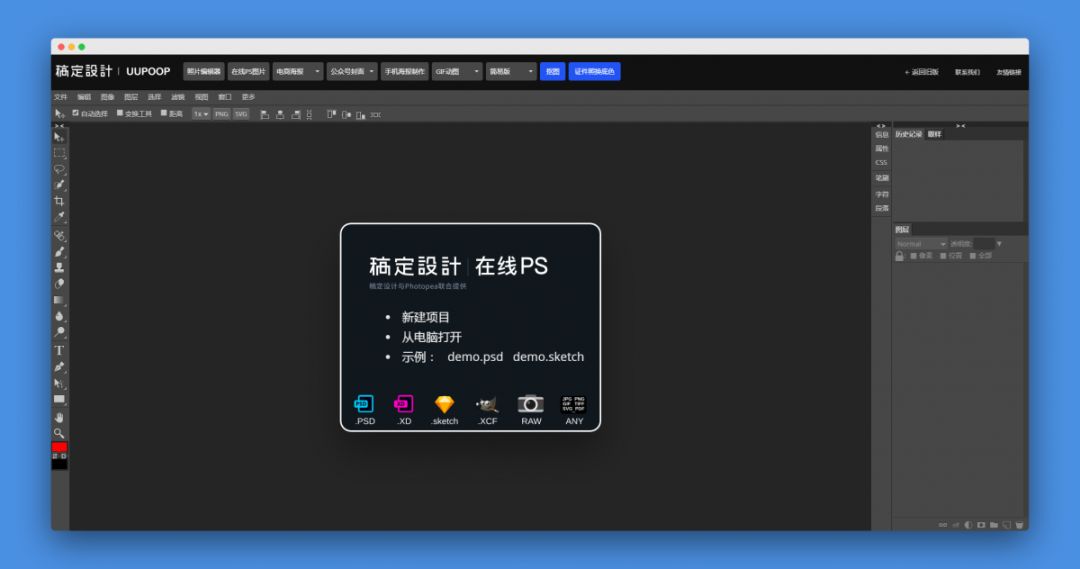The height and width of the screenshot is (569, 1080).
Task: Click the red foreground color swatch
Action: tap(59, 447)
